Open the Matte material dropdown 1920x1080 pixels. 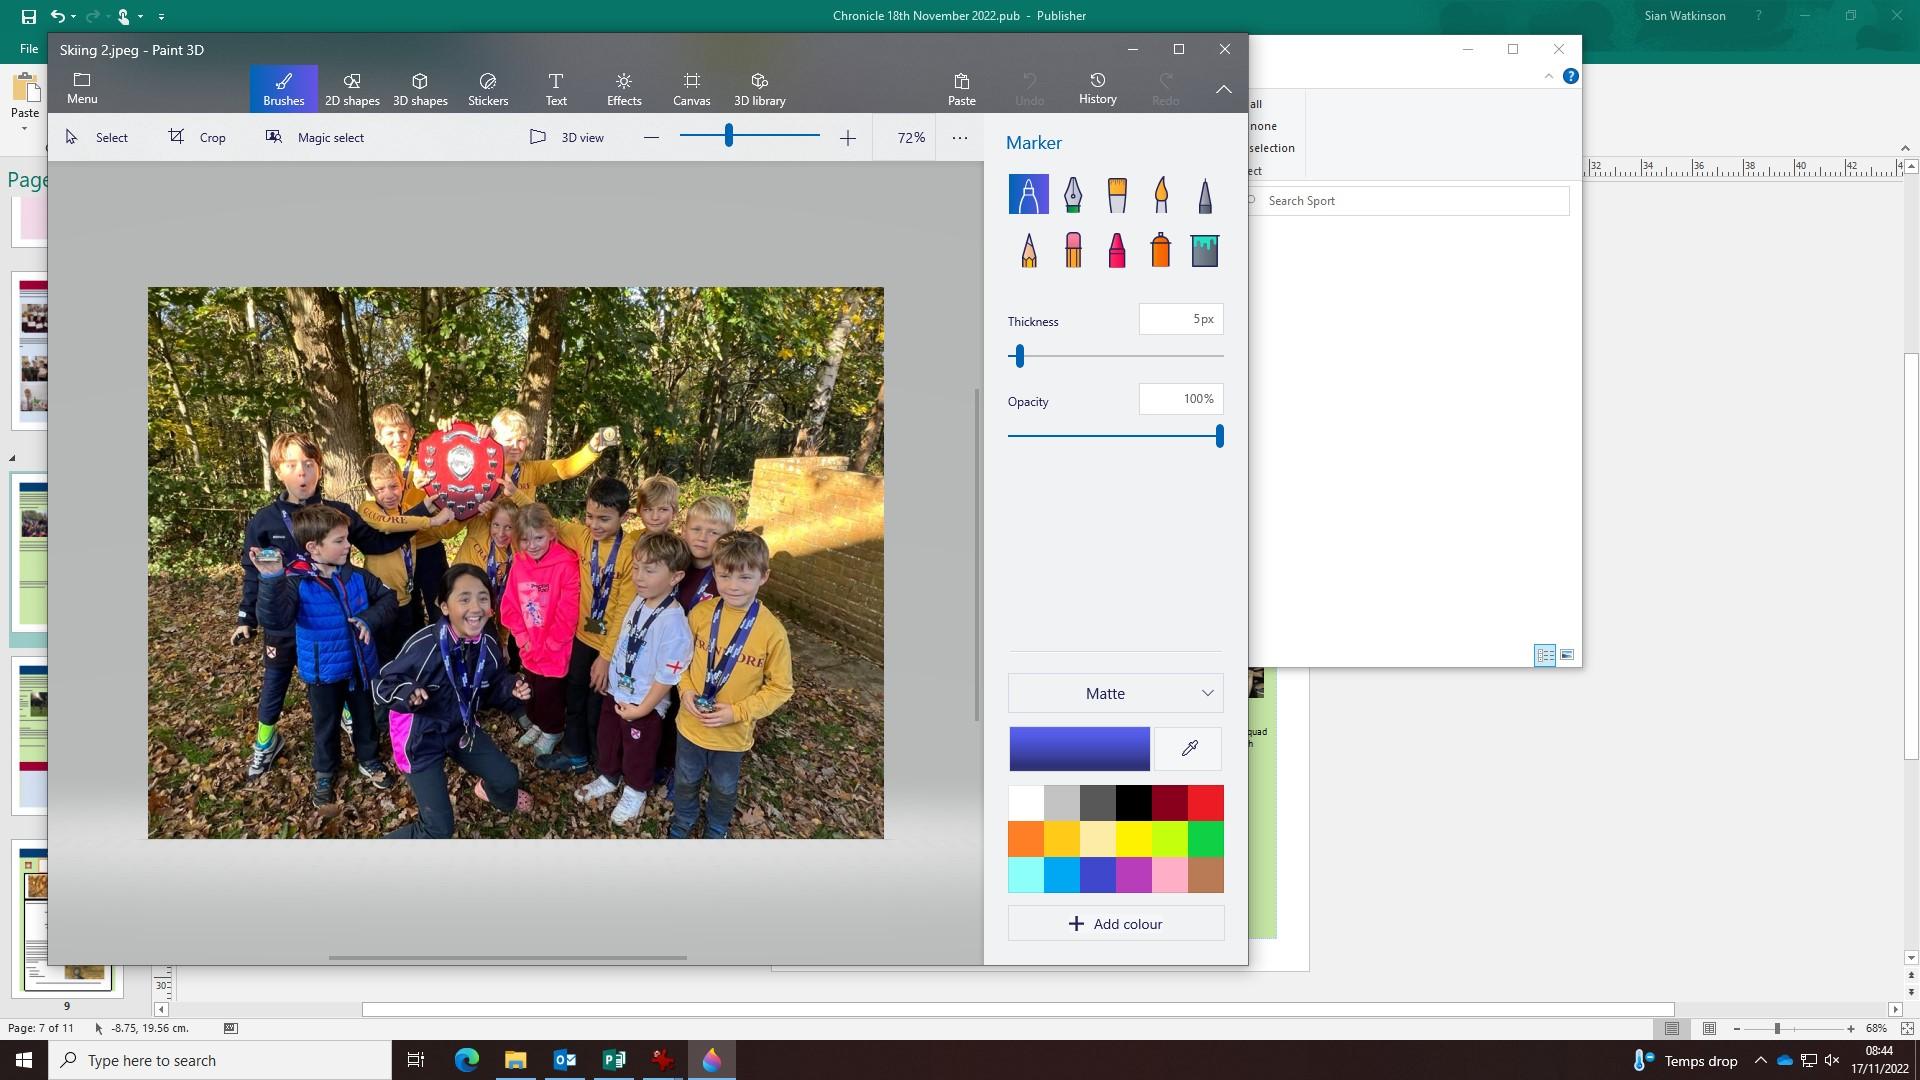pos(1115,694)
